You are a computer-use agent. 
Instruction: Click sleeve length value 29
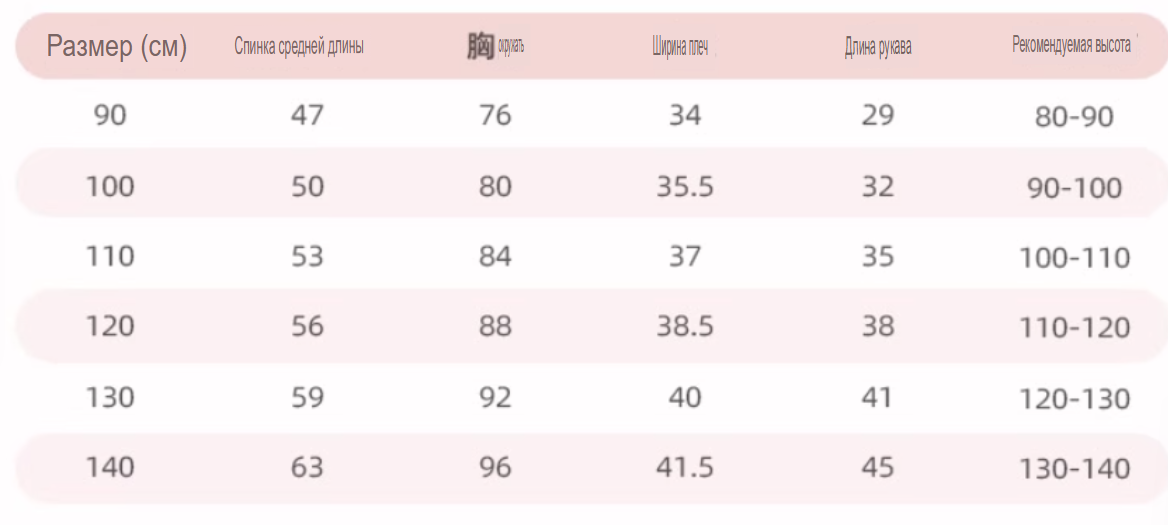877,115
